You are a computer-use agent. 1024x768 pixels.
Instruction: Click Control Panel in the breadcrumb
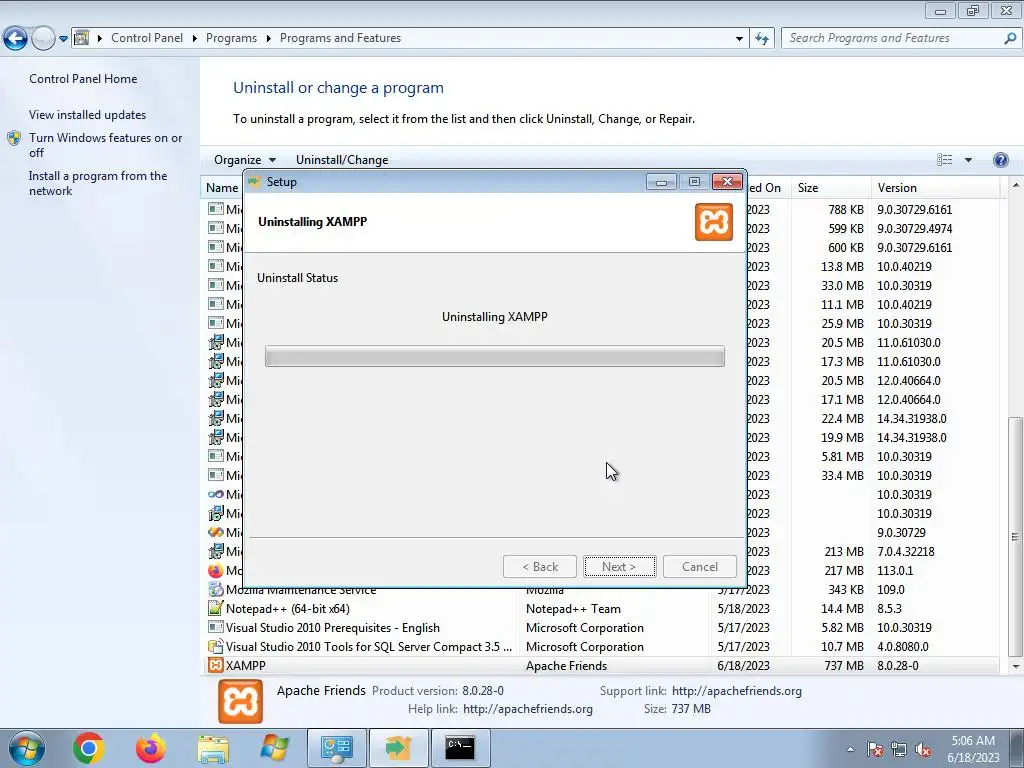[x=147, y=38]
